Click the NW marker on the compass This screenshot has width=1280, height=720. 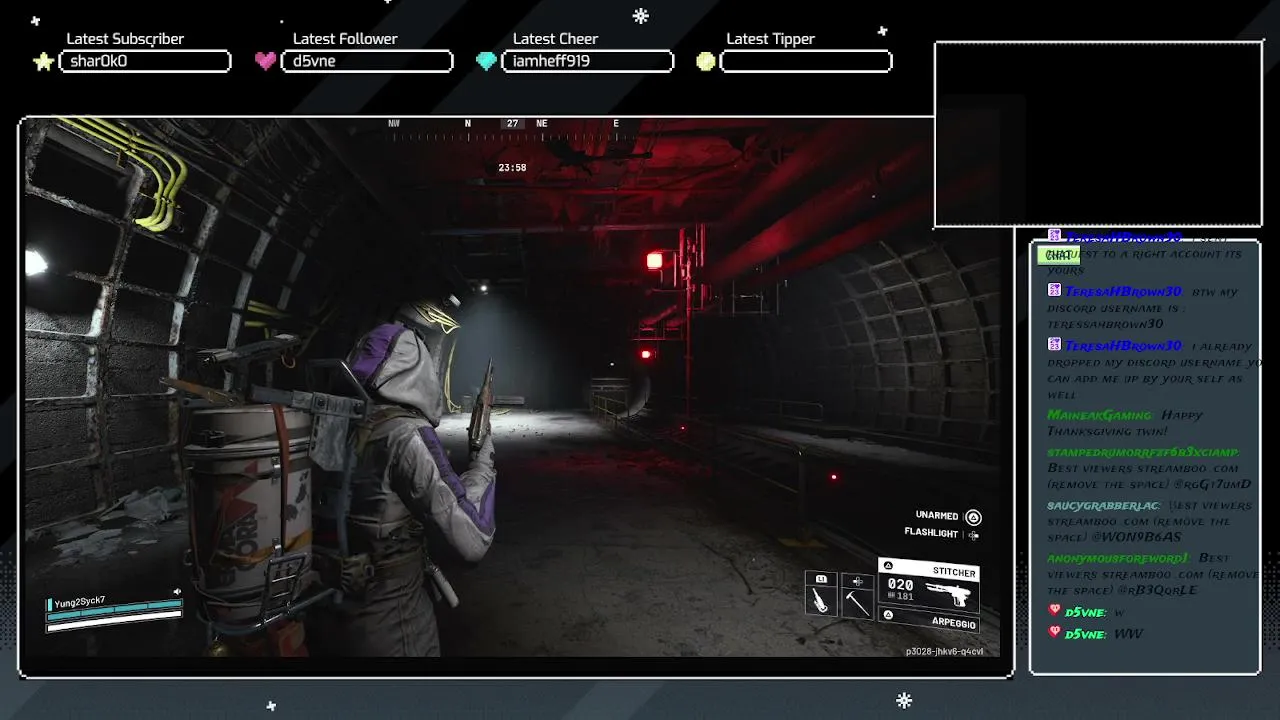pos(394,124)
